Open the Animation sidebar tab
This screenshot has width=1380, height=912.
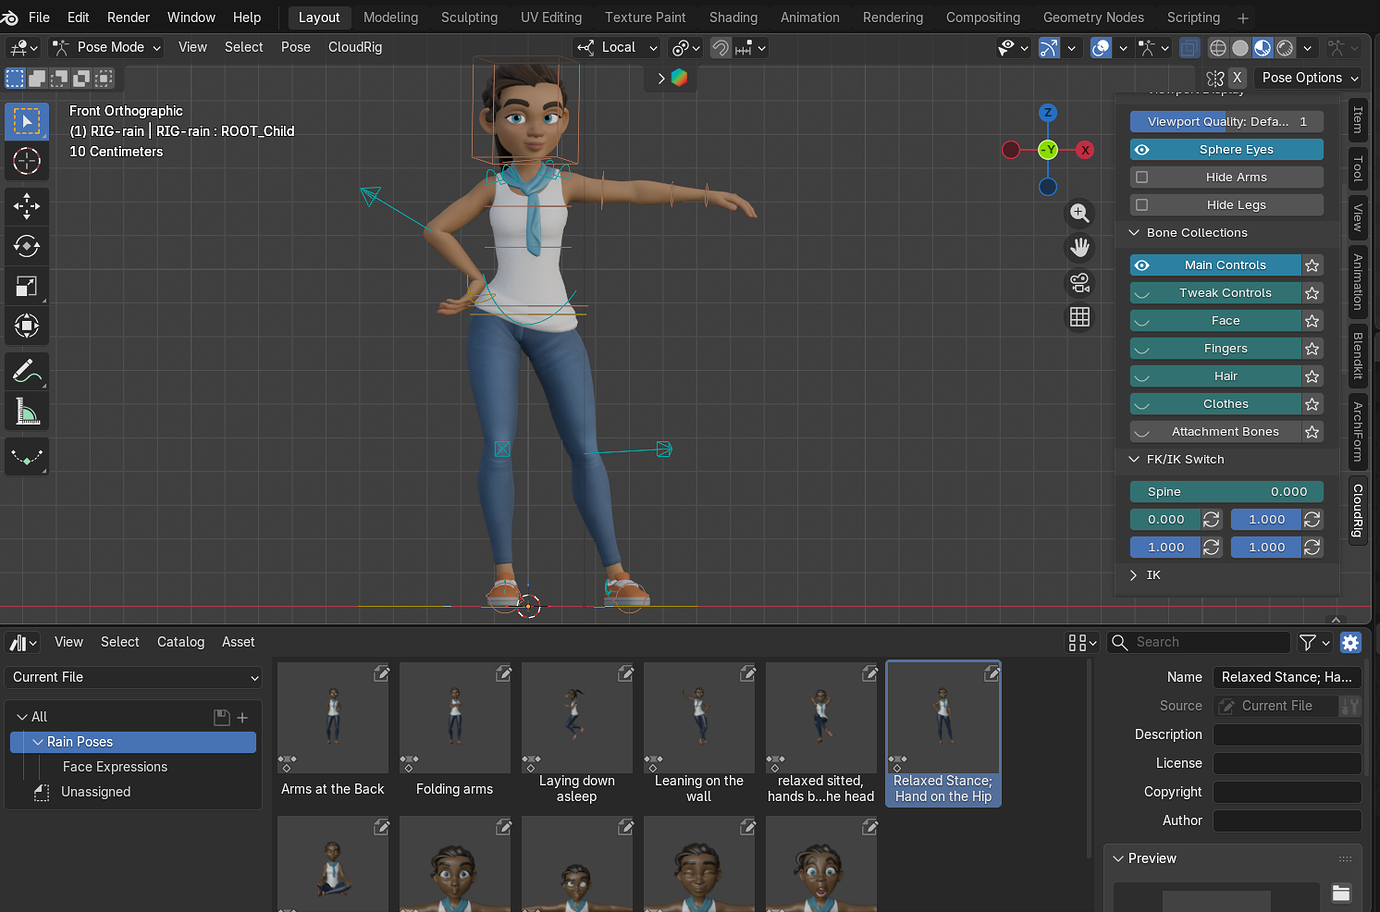pyautogui.click(x=1358, y=282)
